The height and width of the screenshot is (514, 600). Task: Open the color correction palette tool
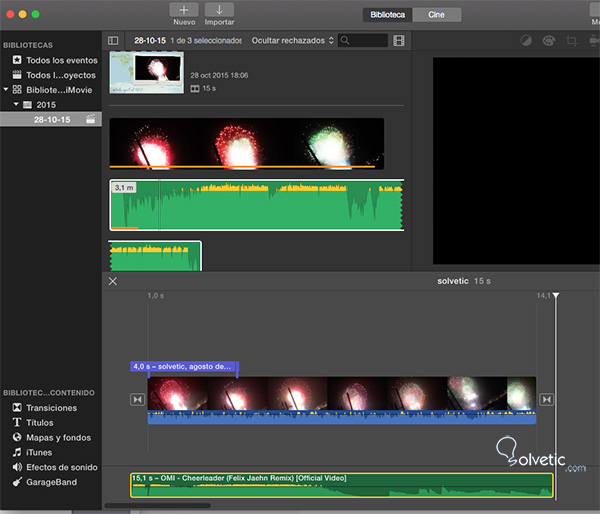pyautogui.click(x=549, y=41)
